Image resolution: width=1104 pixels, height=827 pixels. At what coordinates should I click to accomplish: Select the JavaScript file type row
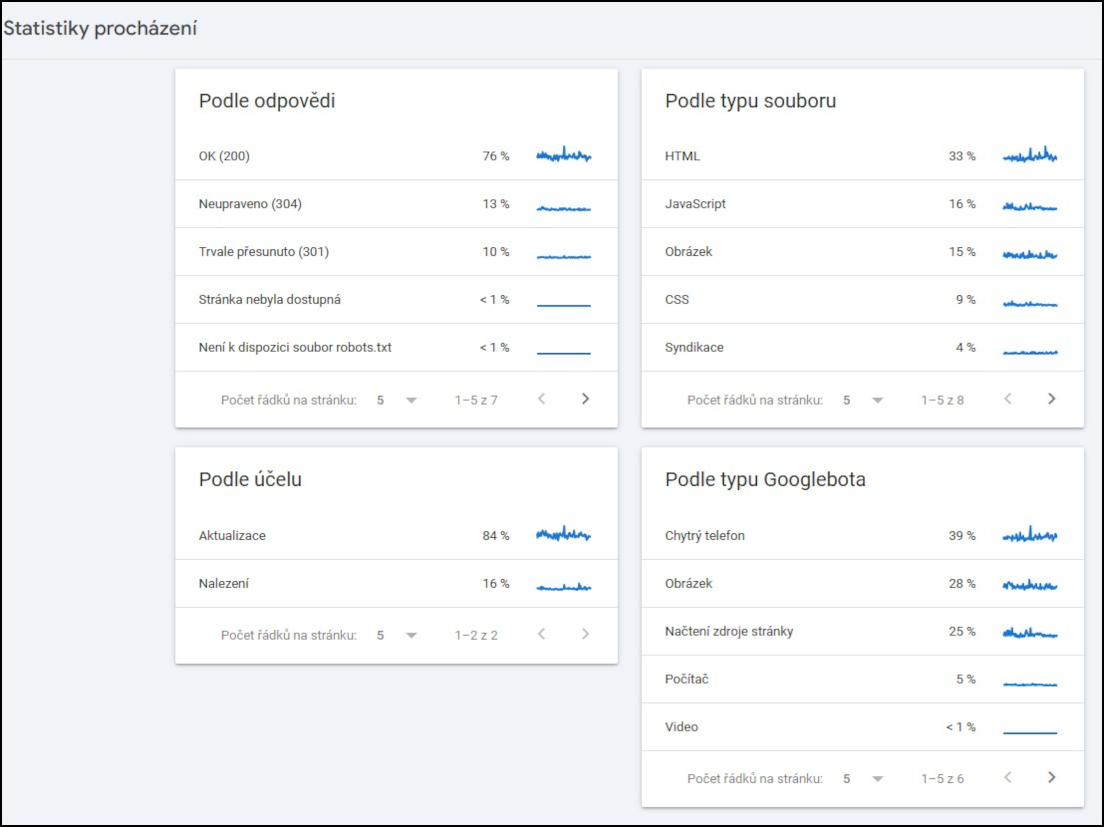(x=861, y=204)
